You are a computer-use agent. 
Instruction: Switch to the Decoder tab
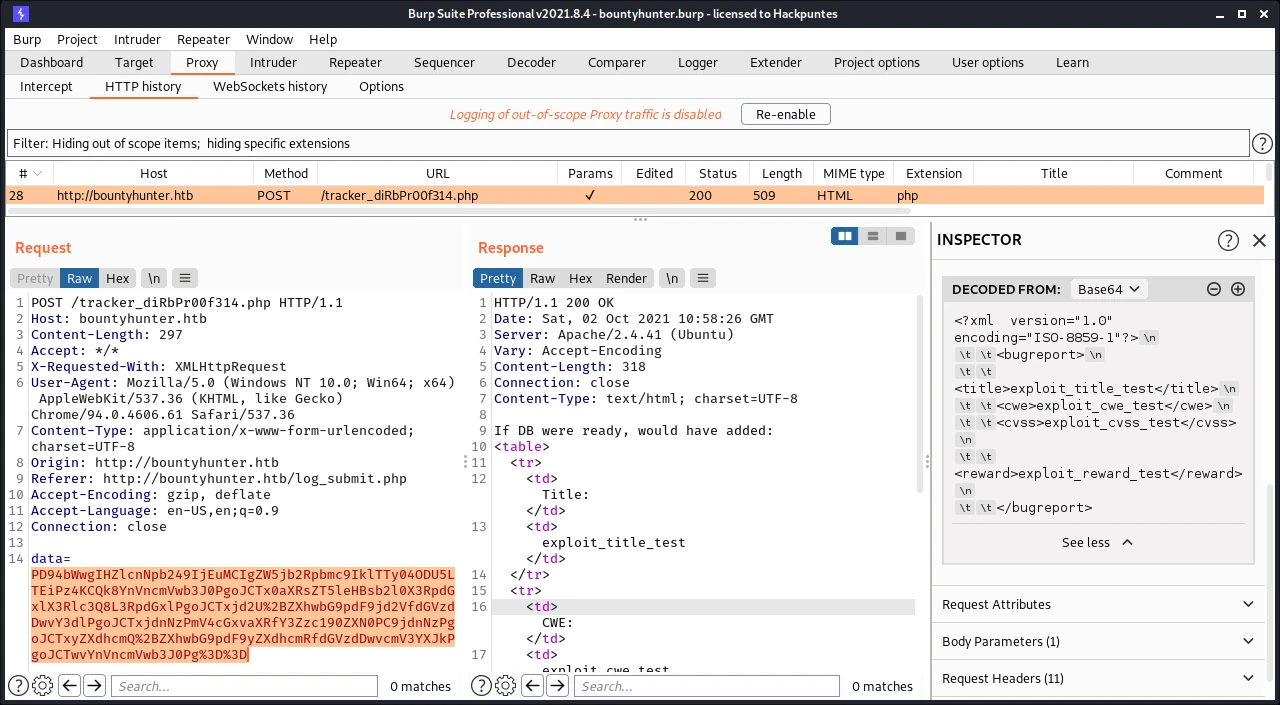coord(531,62)
